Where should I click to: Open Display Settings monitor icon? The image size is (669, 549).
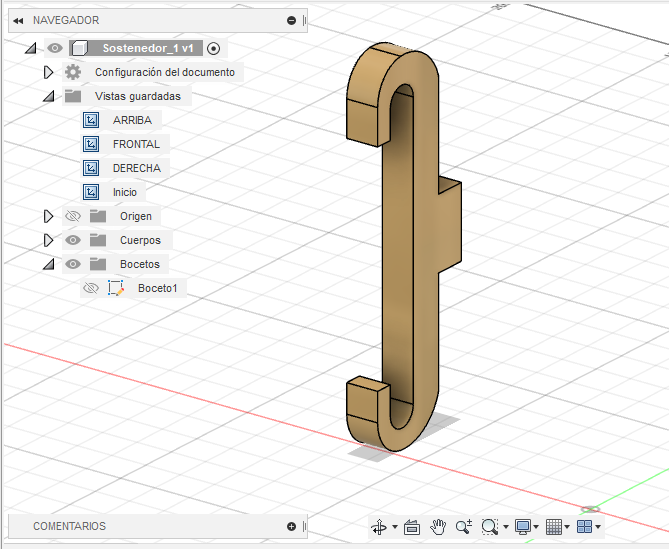coord(523,527)
